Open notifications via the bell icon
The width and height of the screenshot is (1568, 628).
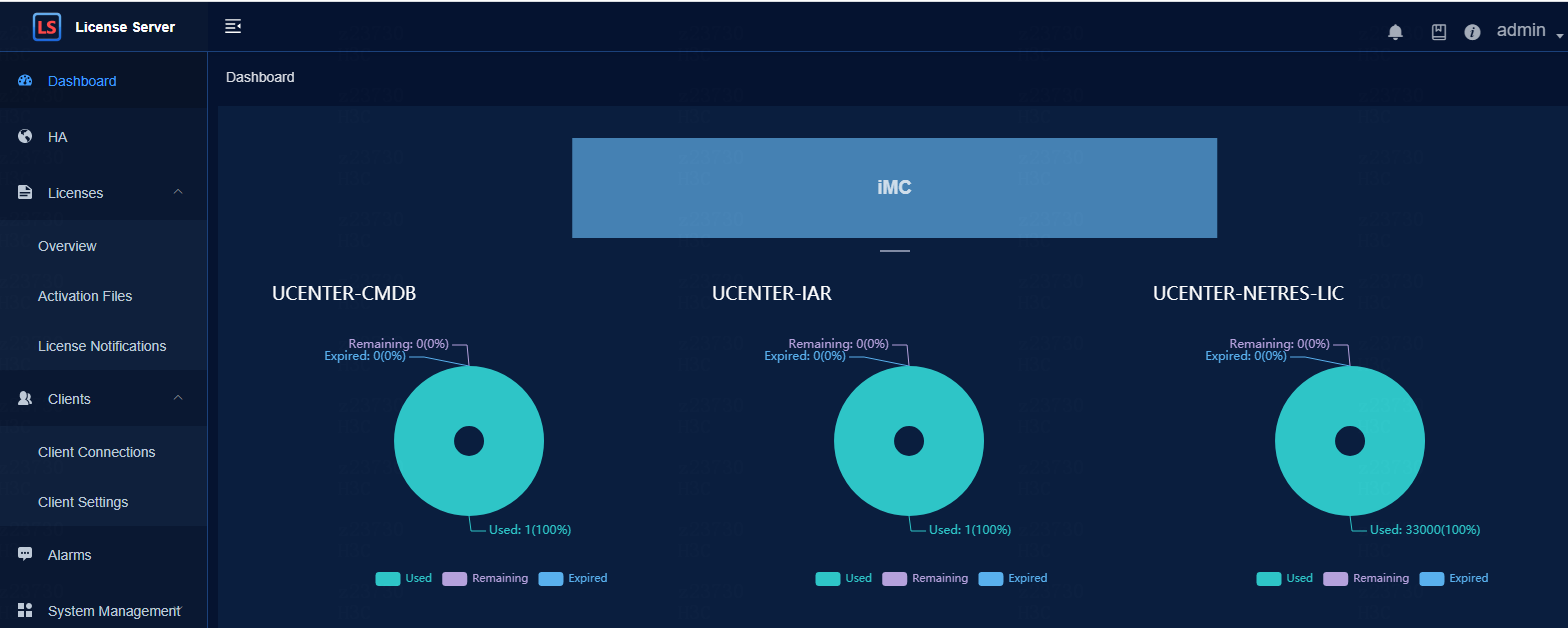(x=1395, y=32)
